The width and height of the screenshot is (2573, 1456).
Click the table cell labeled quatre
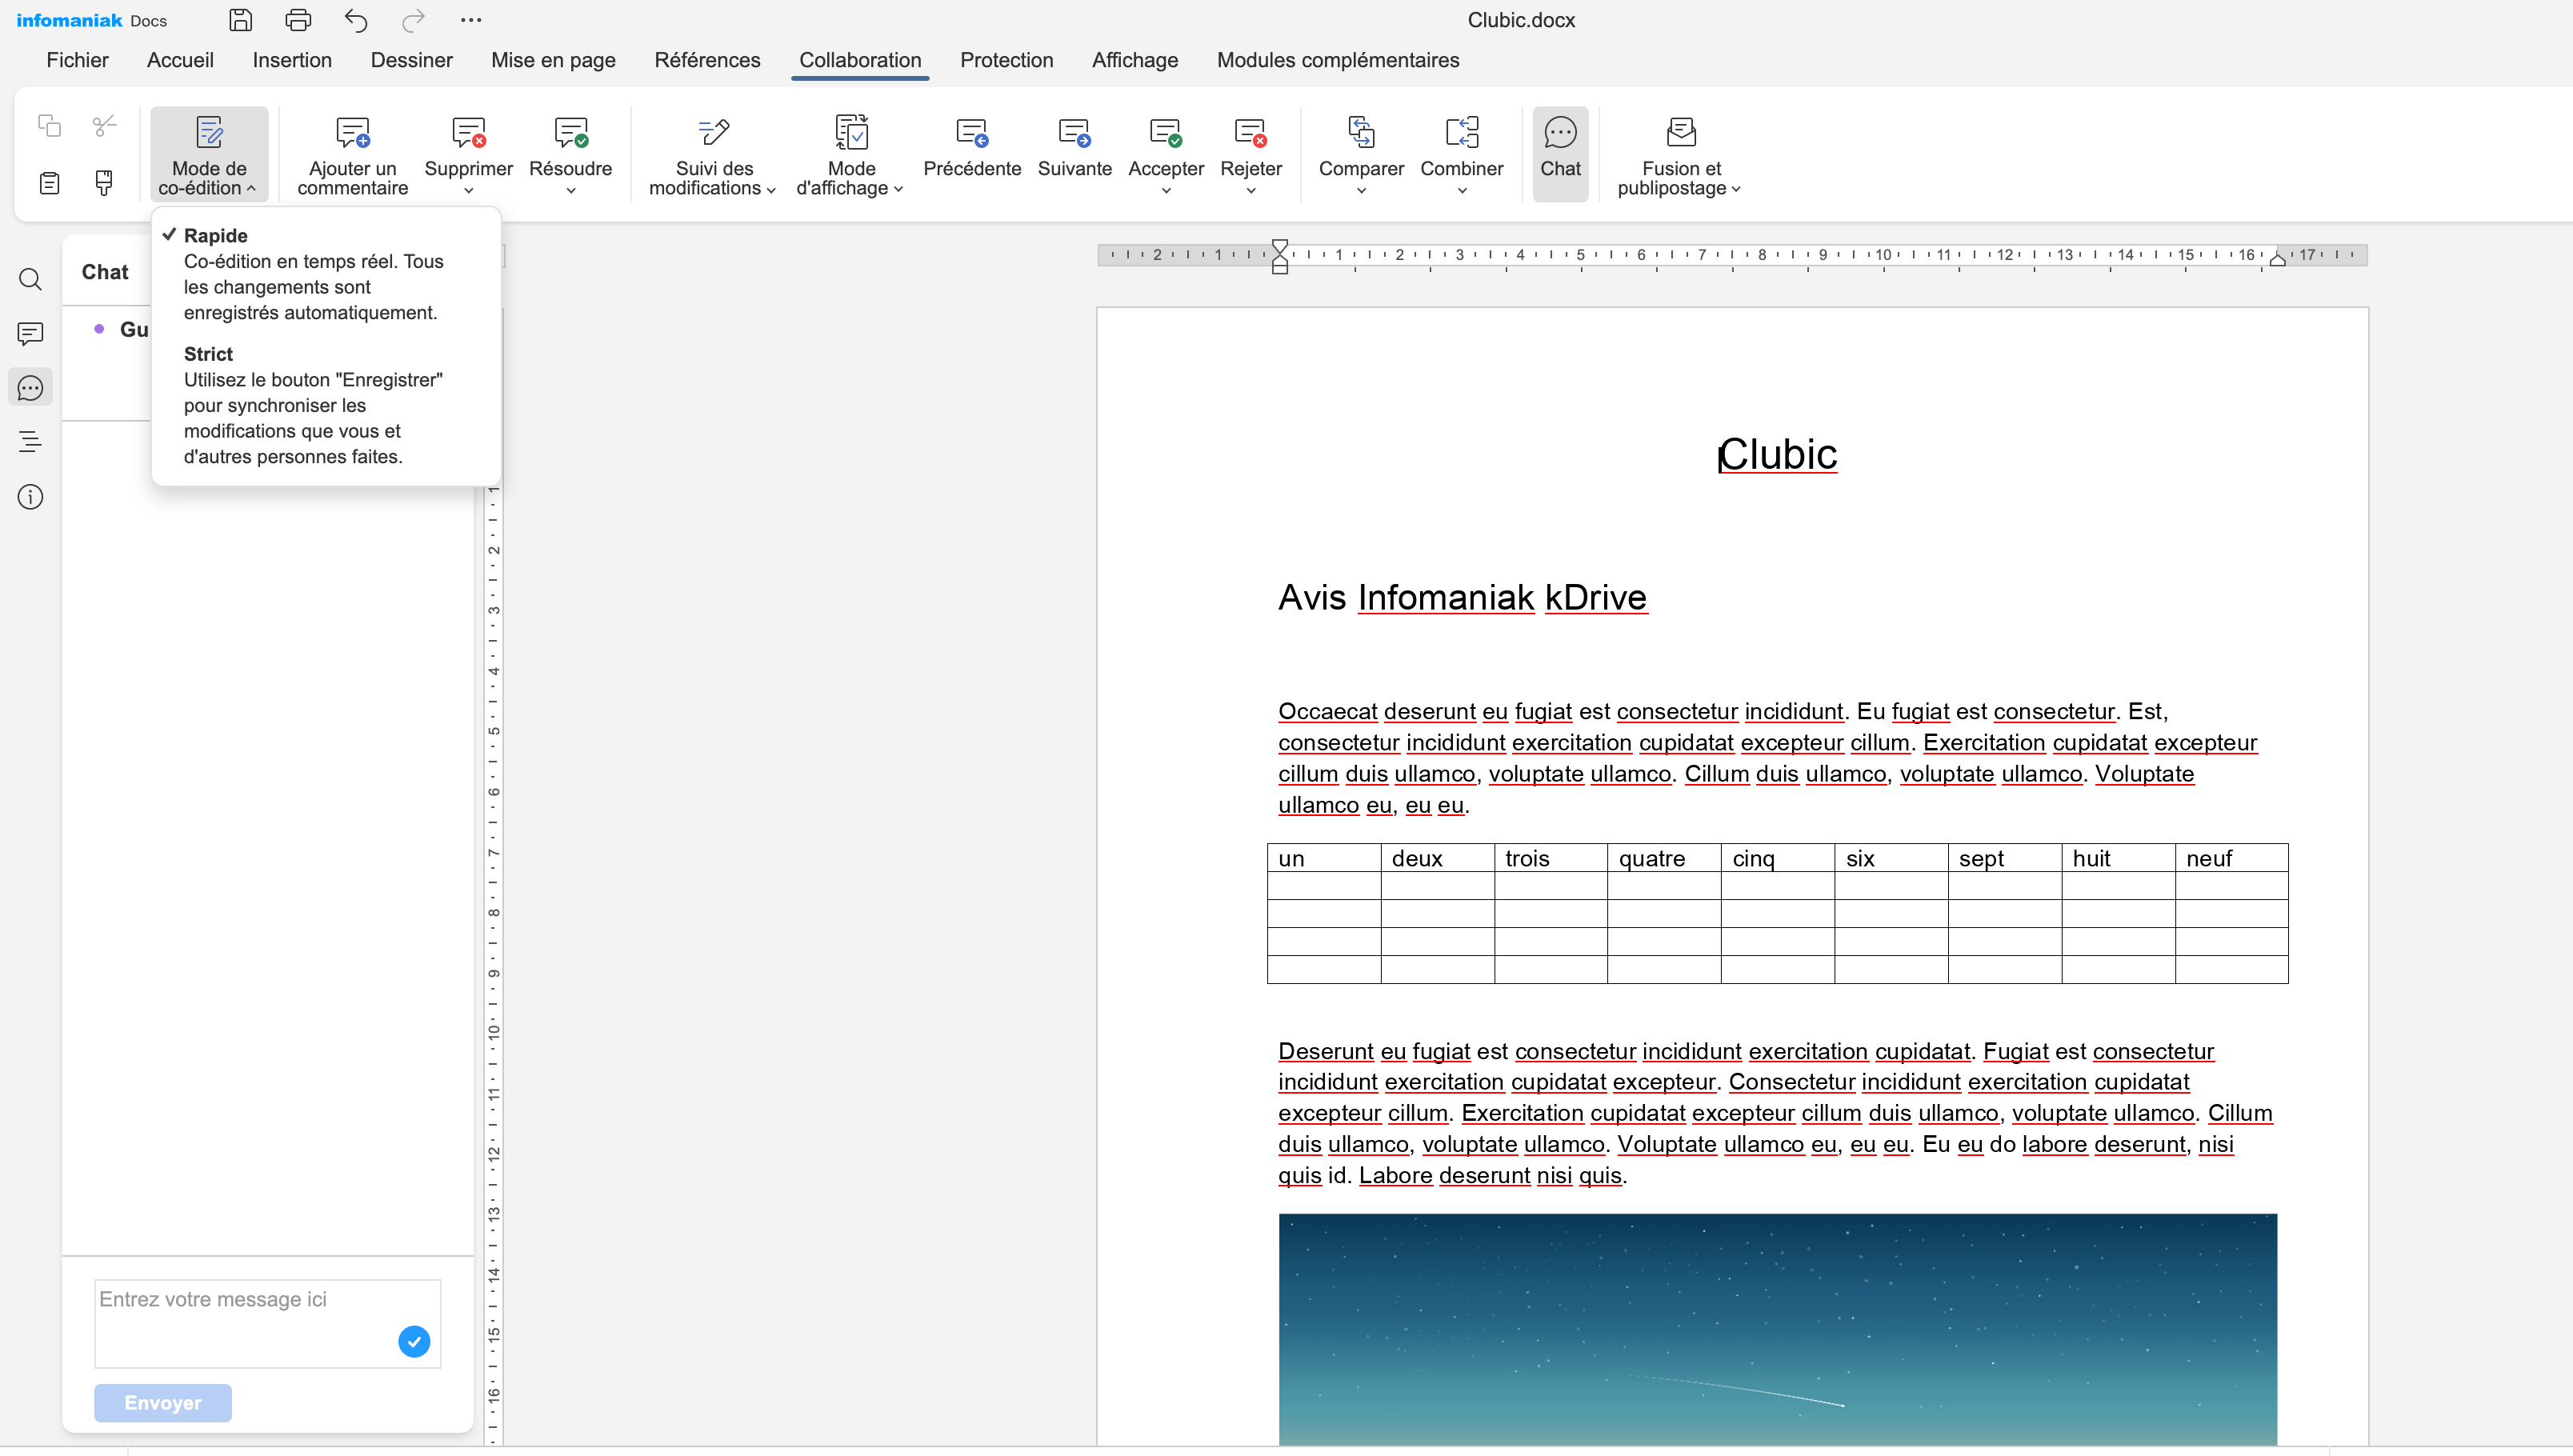point(1664,858)
